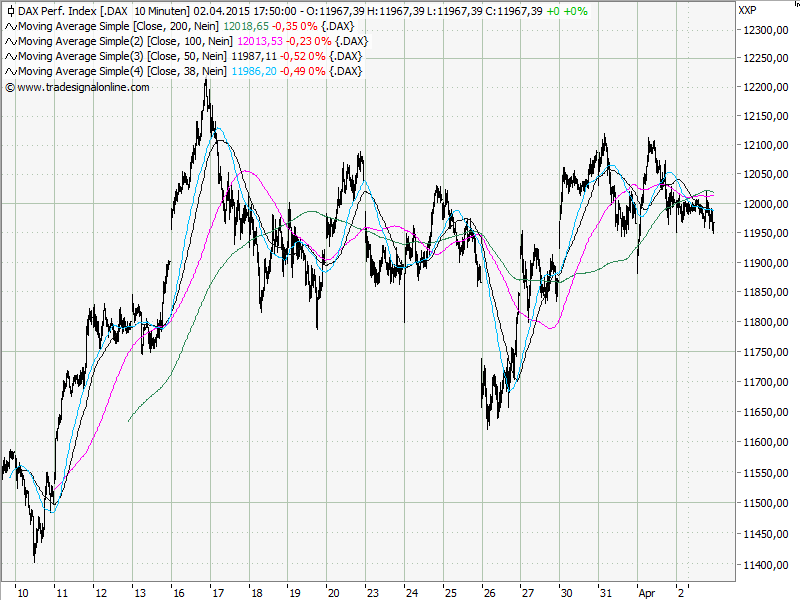The height and width of the screenshot is (600, 800).
Task: Select the wave icon of Moving Average Simple(2)
Action: pyautogui.click(x=9, y=42)
